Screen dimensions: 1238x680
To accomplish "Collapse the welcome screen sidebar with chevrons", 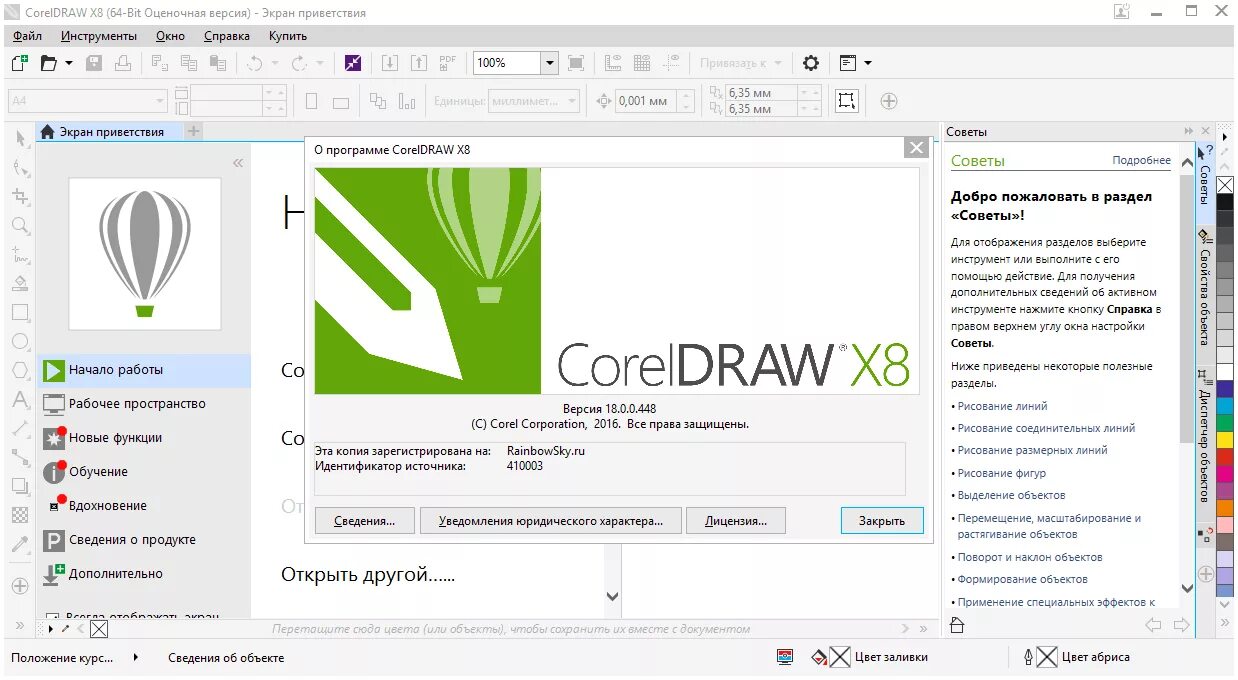I will pos(238,162).
